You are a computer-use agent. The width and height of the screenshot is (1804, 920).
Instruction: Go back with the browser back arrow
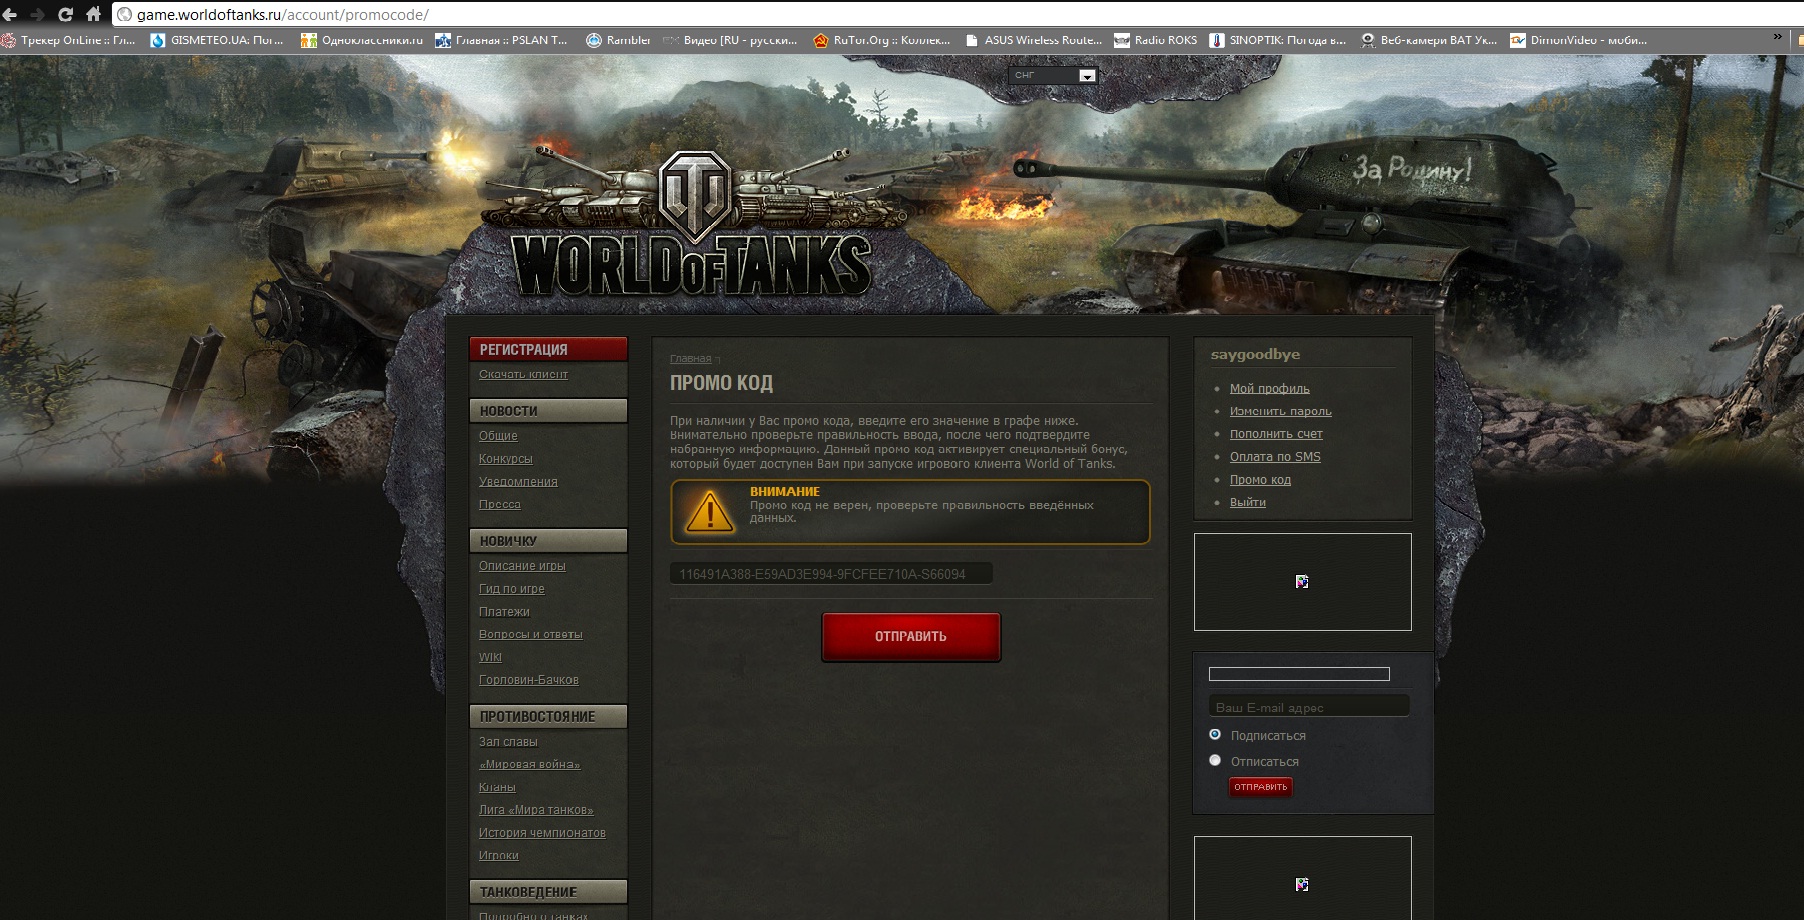(9, 14)
